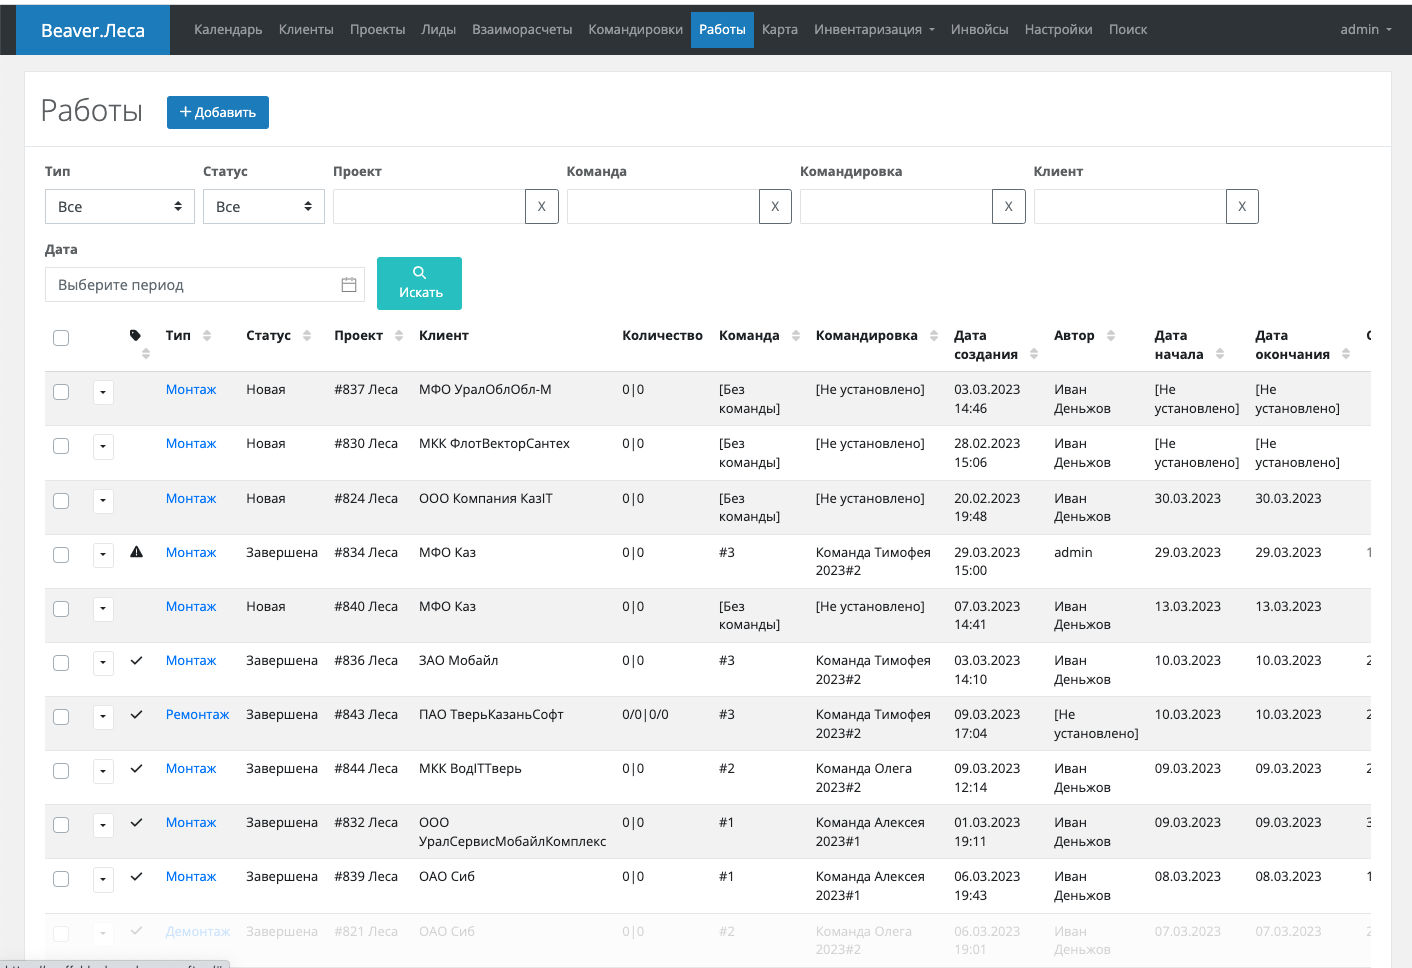The width and height of the screenshot is (1412, 968).
Task: Expand row actions for #830 Леса
Action: (103, 446)
